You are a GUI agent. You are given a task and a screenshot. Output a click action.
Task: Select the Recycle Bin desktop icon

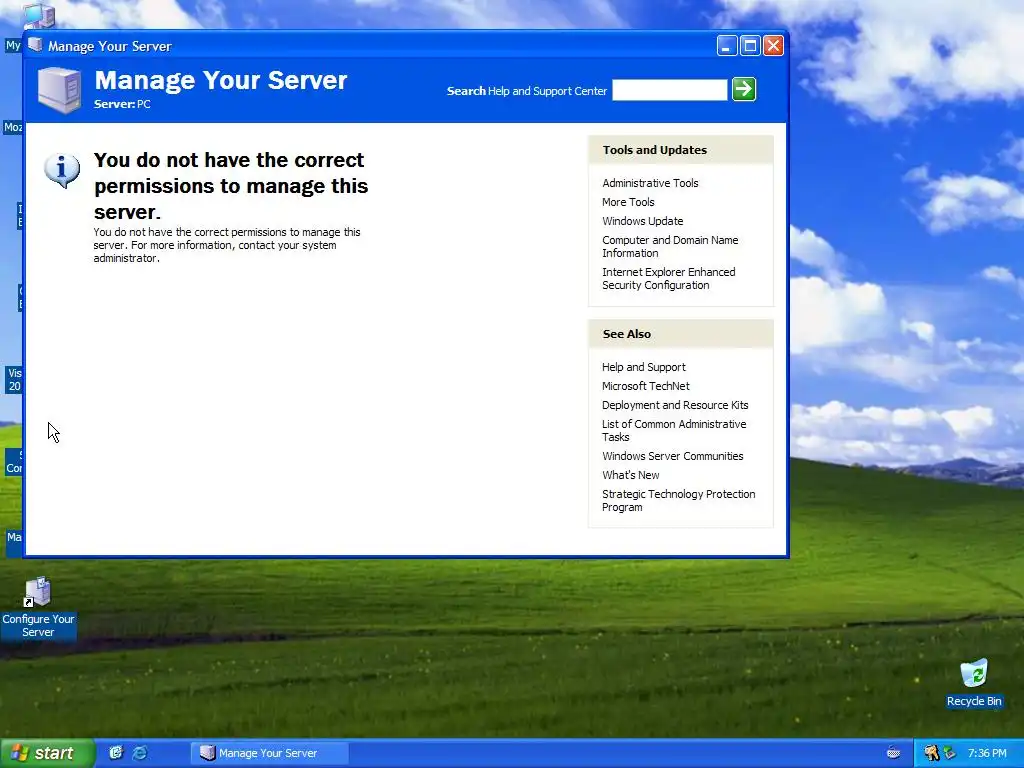tap(974, 682)
